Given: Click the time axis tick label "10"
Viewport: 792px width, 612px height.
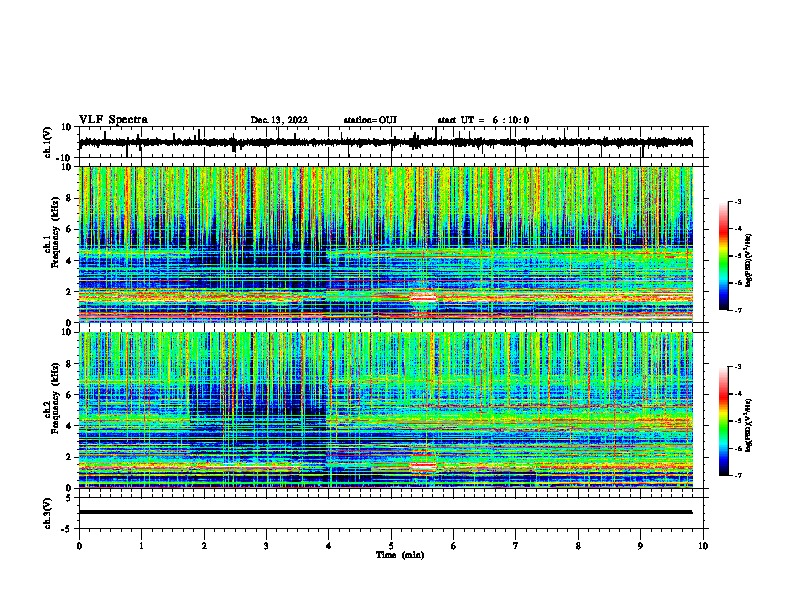Looking at the screenshot, I should (703, 546).
